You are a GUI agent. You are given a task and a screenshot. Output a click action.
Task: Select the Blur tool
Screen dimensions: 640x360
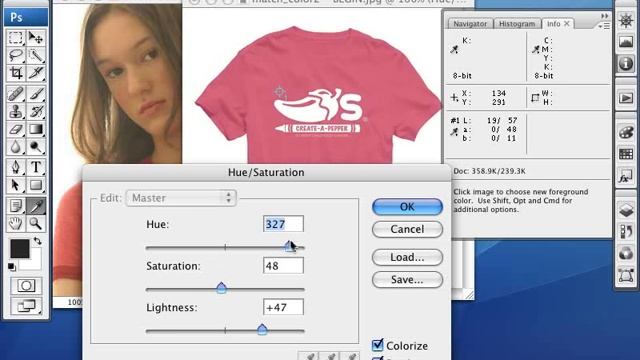pos(16,147)
